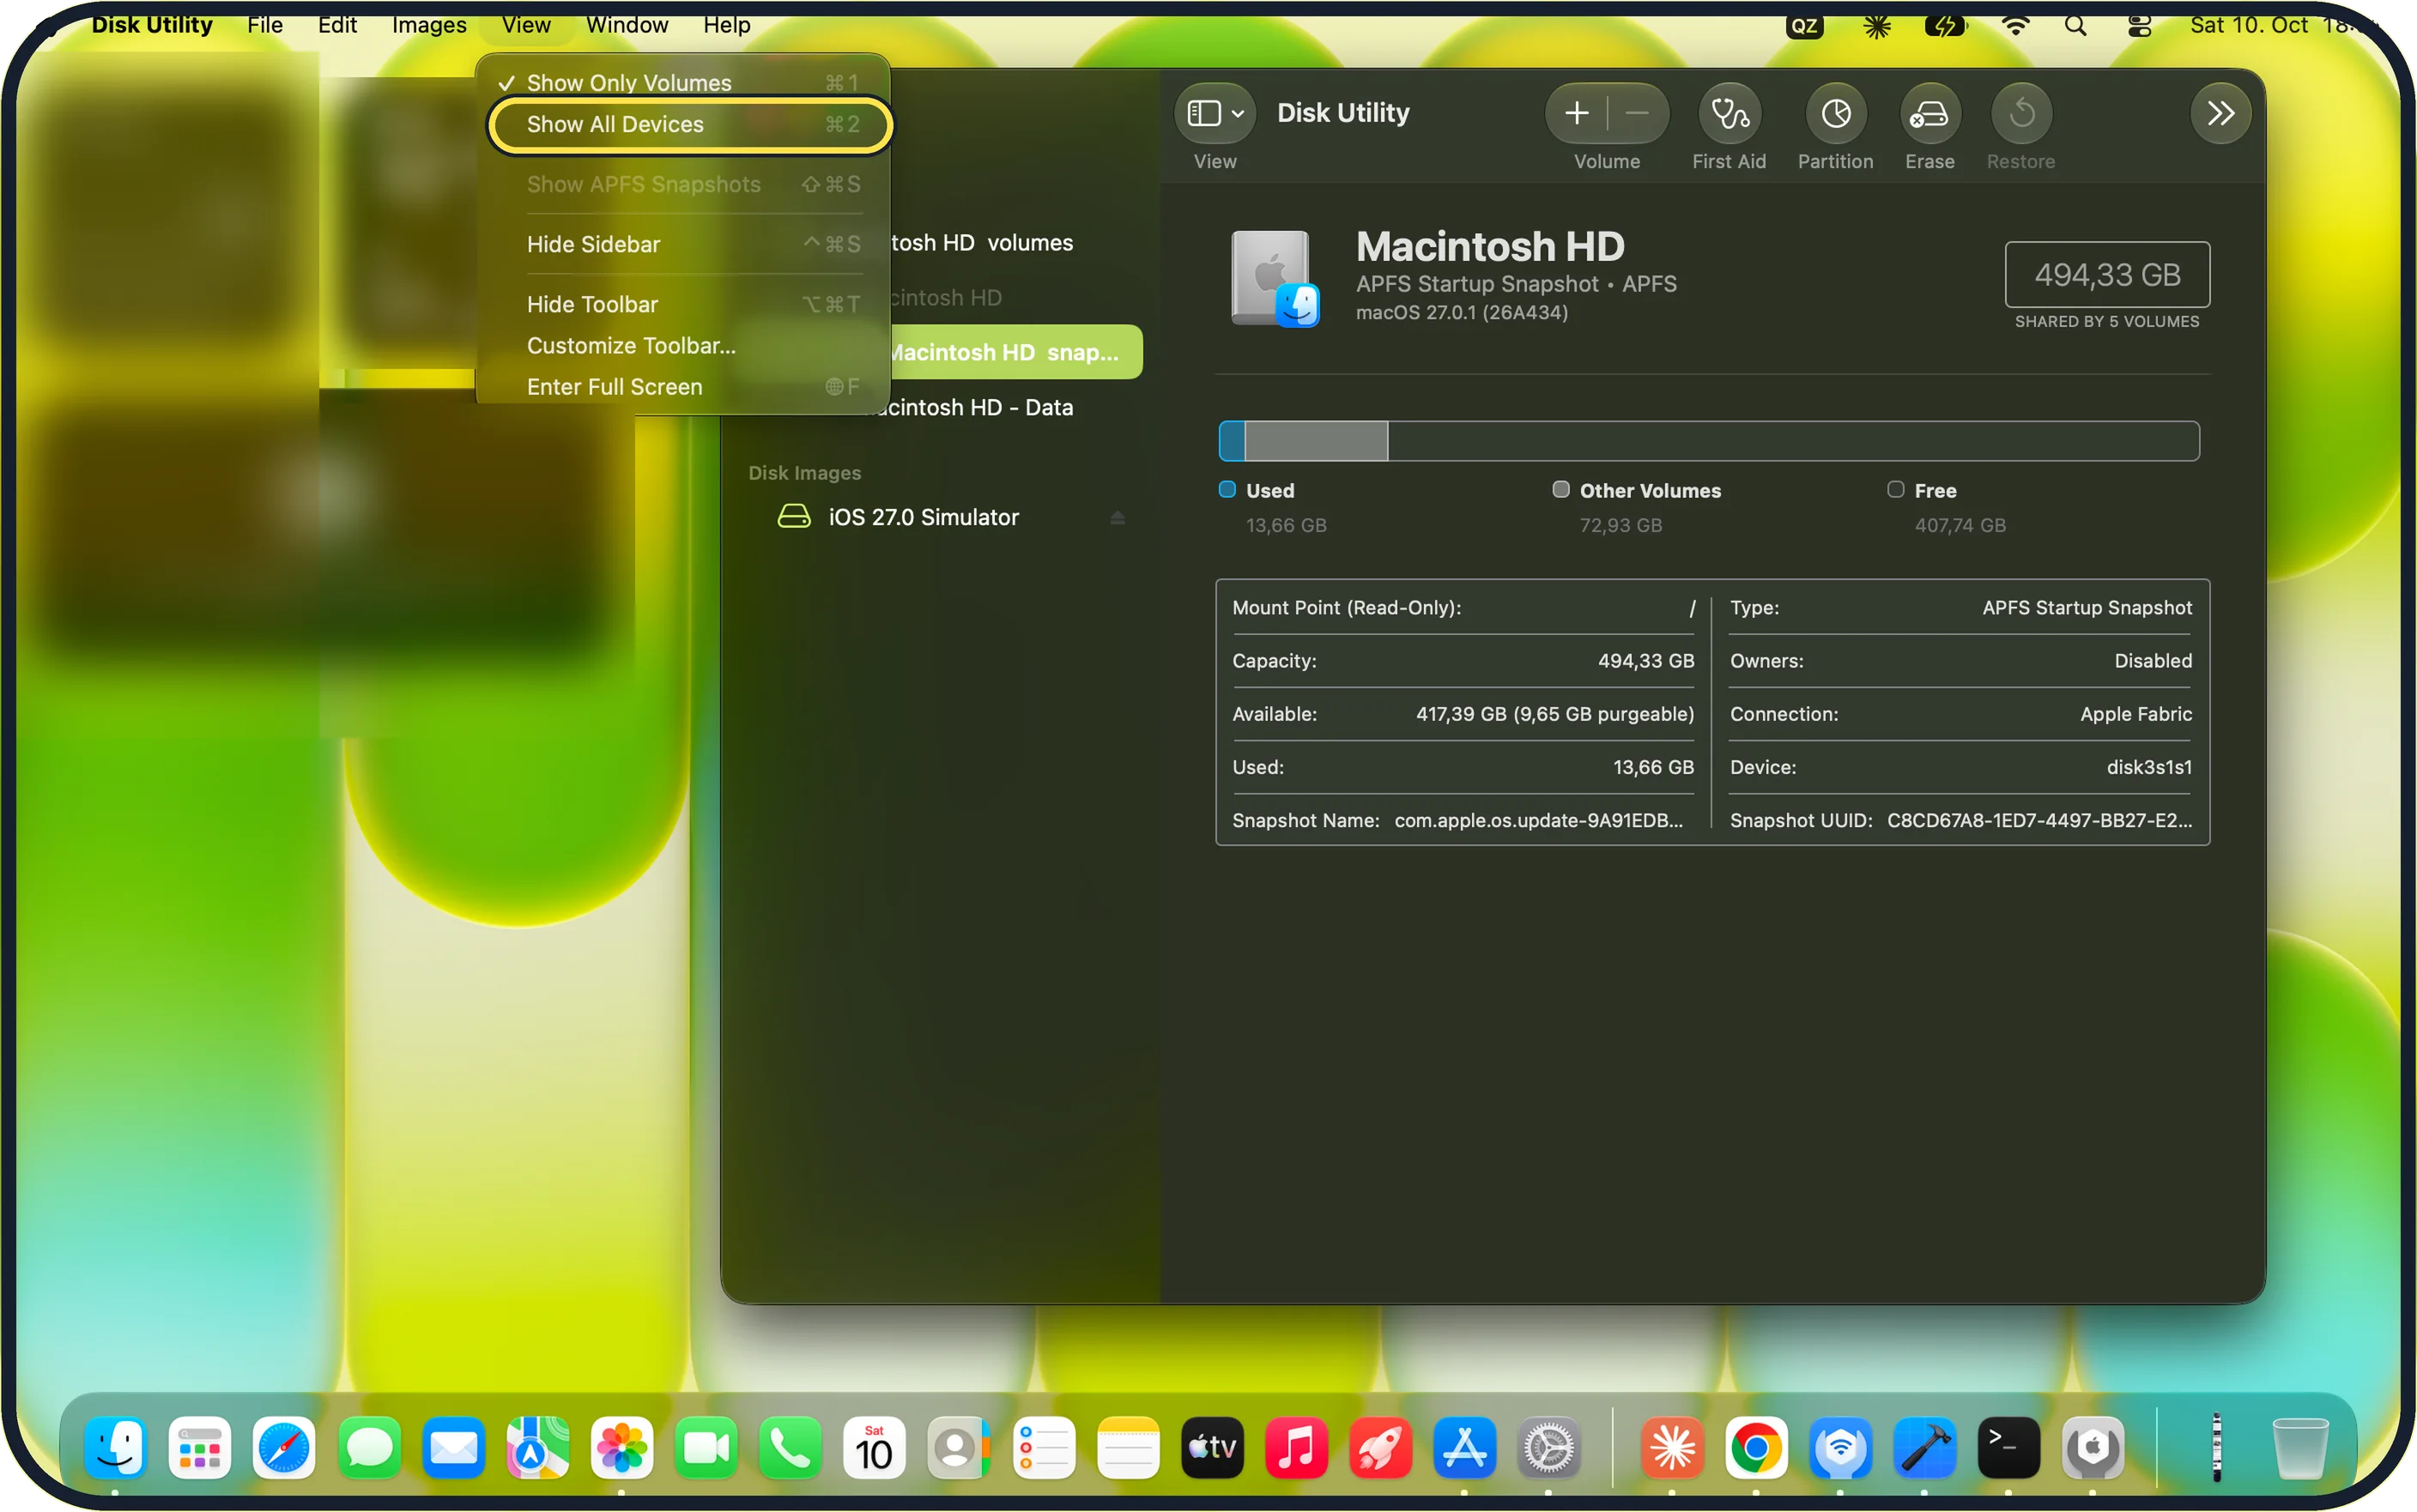Viewport: 2417px width, 1512px height.
Task: Click the Erase disk tool
Action: [1929, 114]
